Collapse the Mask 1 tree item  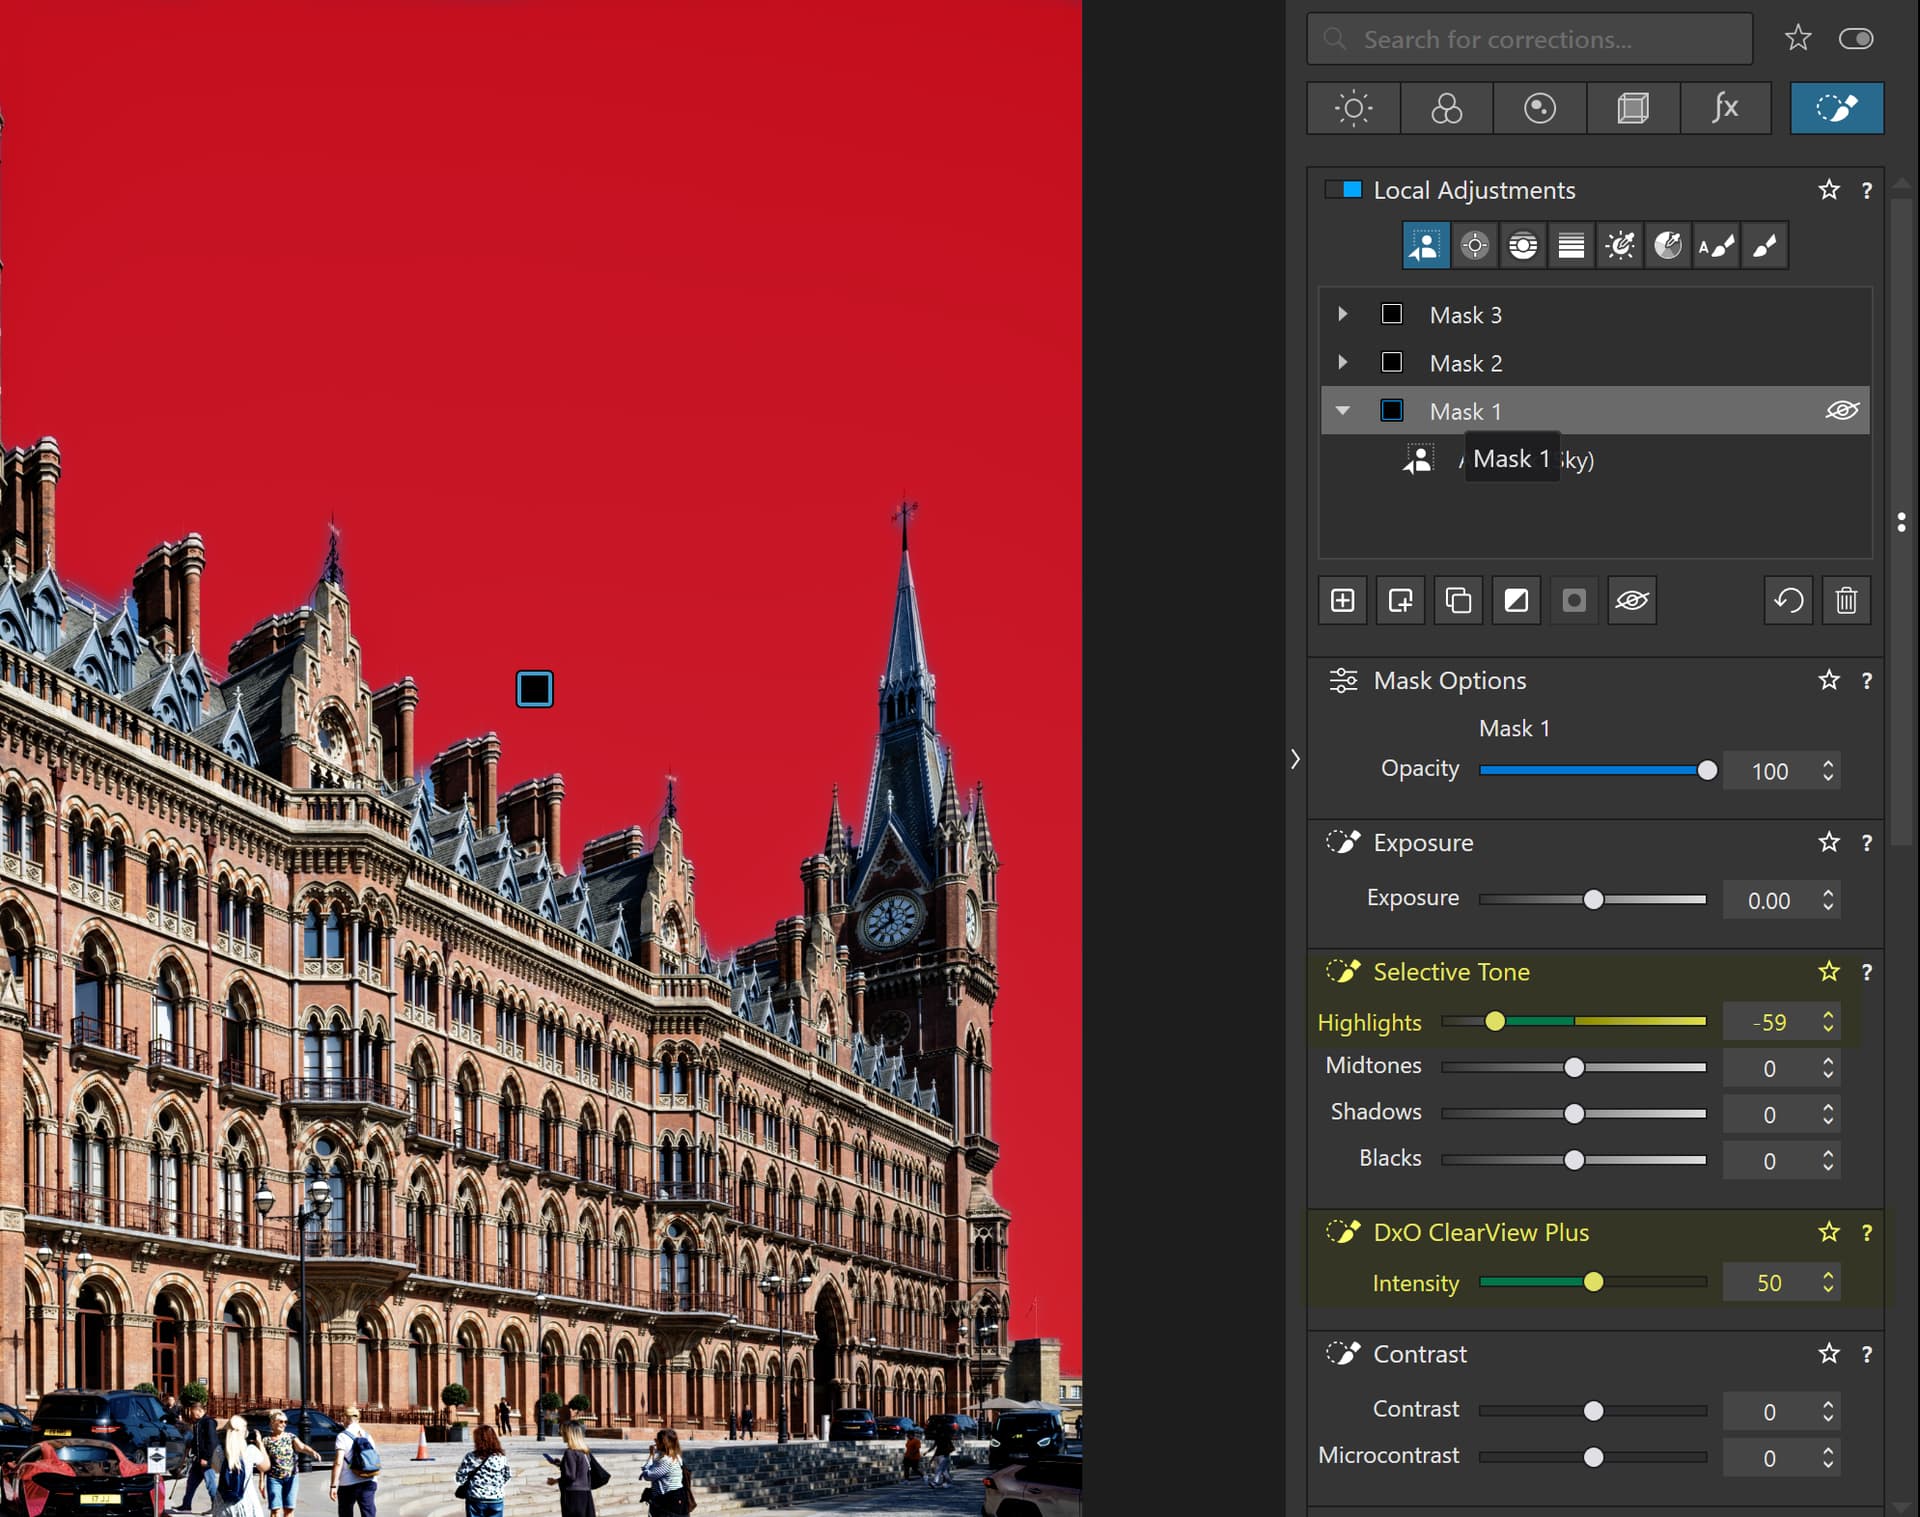(1343, 411)
